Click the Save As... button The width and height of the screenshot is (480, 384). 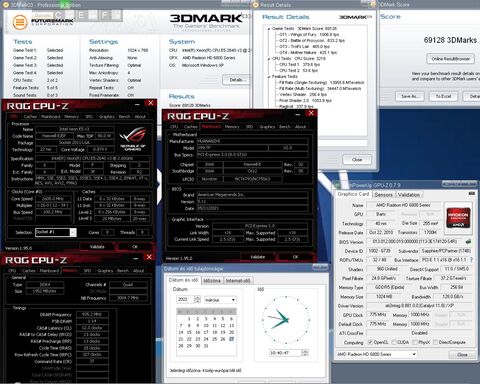[410, 96]
